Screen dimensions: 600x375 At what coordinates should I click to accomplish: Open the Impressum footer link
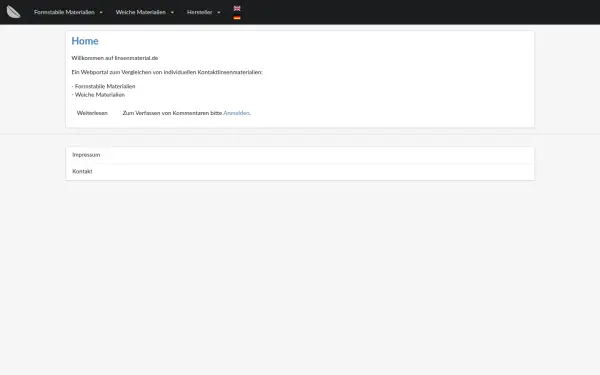click(x=86, y=155)
